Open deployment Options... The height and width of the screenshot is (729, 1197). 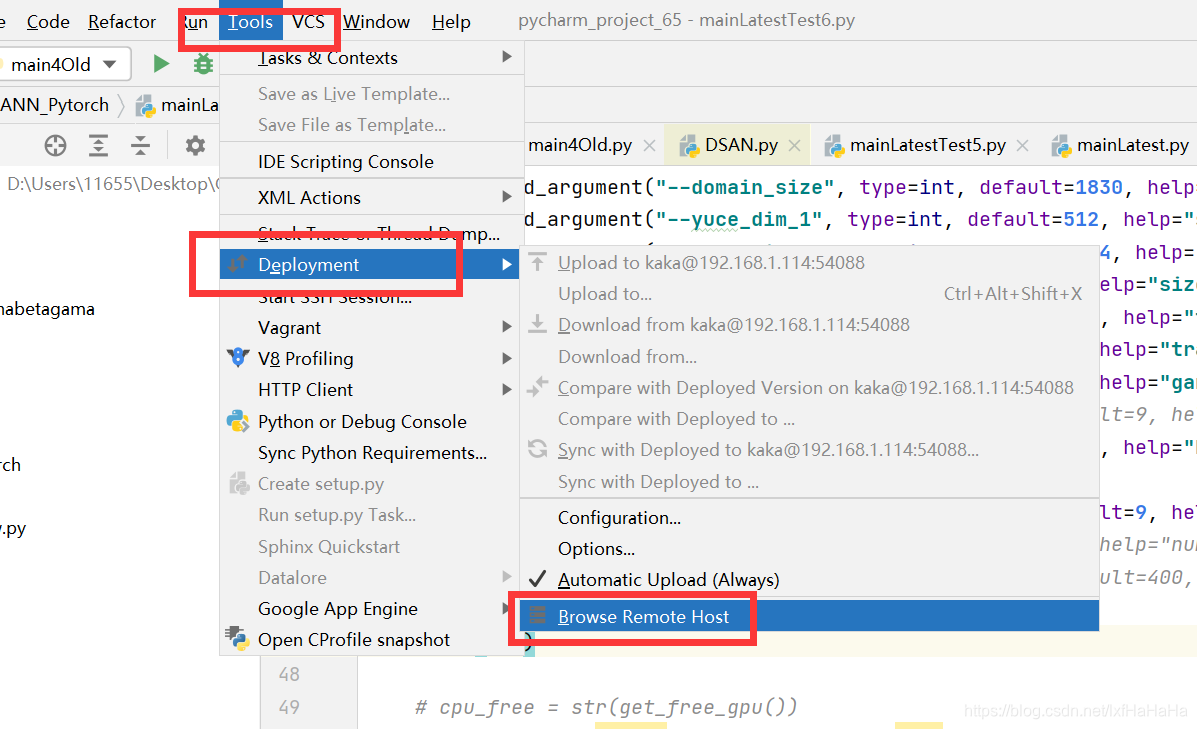click(x=596, y=549)
